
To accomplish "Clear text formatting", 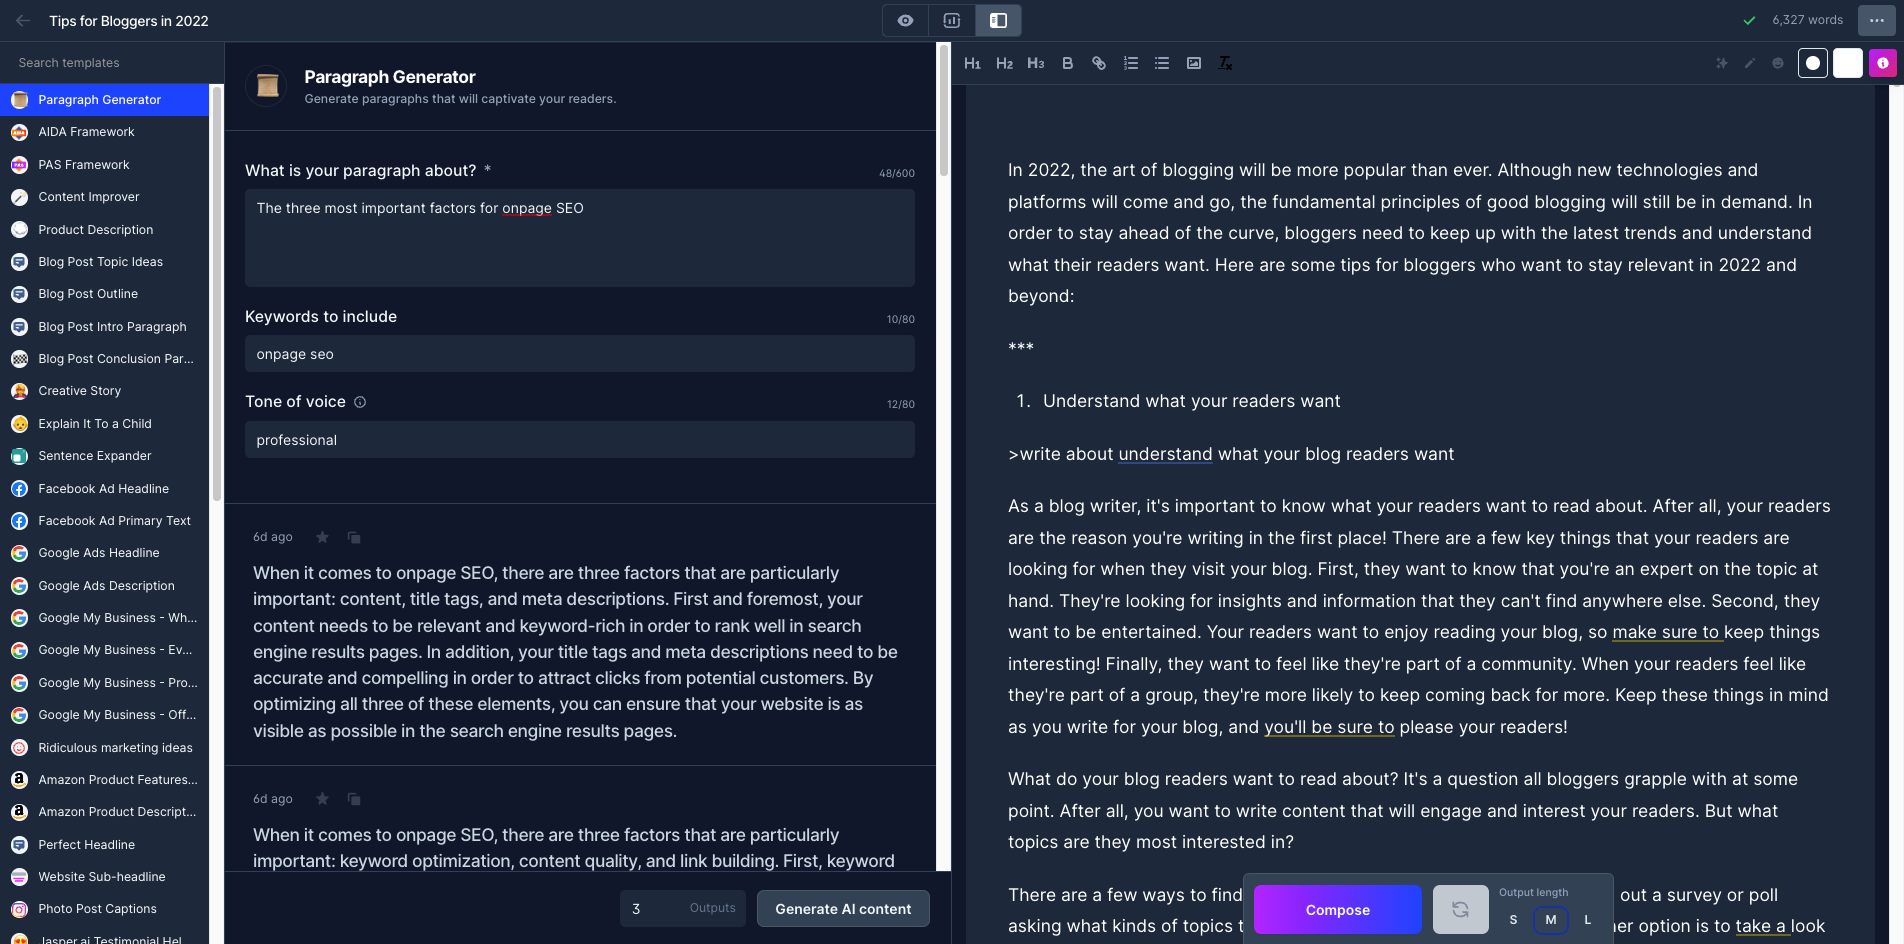I will (x=1225, y=63).
